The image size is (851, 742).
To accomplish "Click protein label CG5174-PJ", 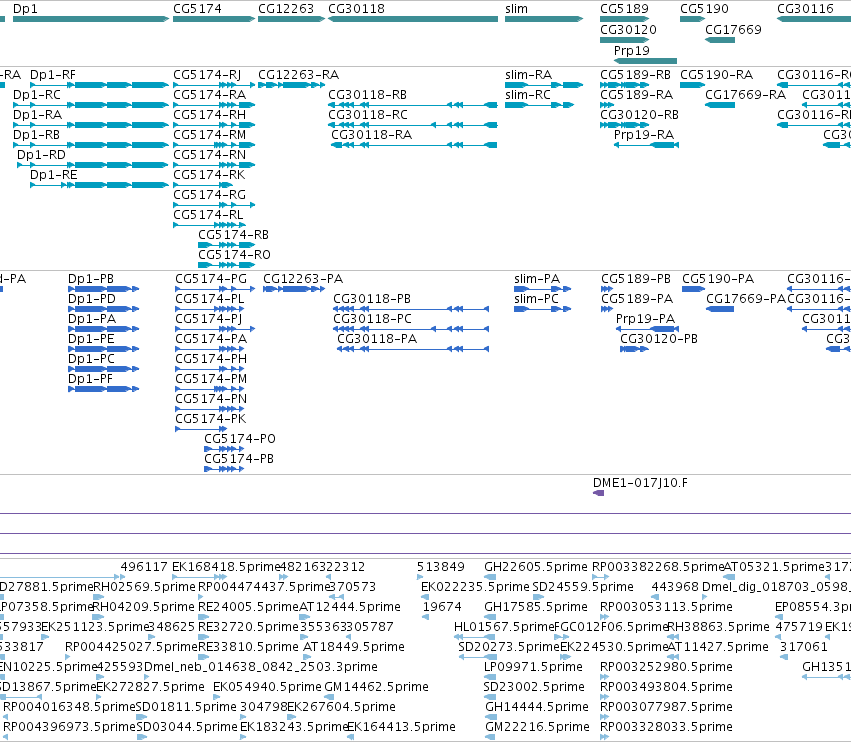I will tap(209, 319).
